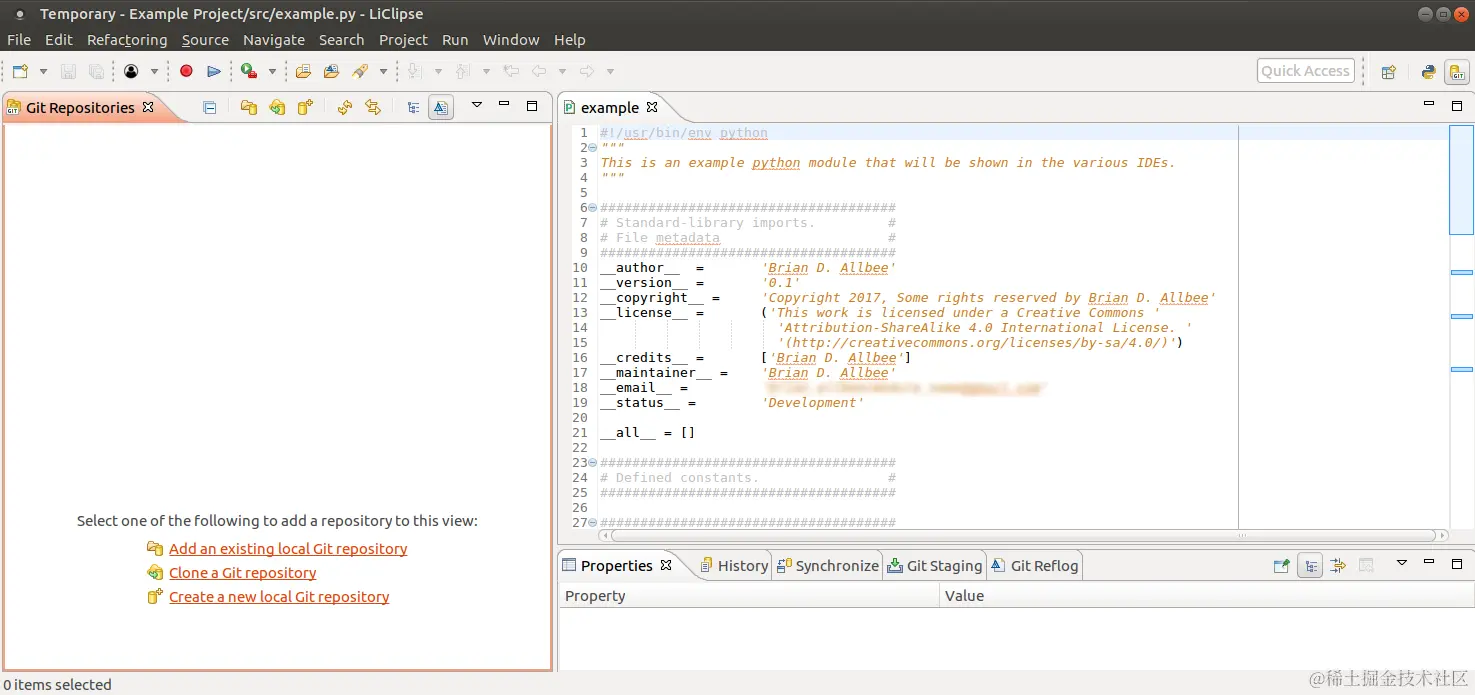Image resolution: width=1475 pixels, height=695 pixels.
Task: Toggle hierarchical branch layout in Git Repositories
Action: point(412,107)
